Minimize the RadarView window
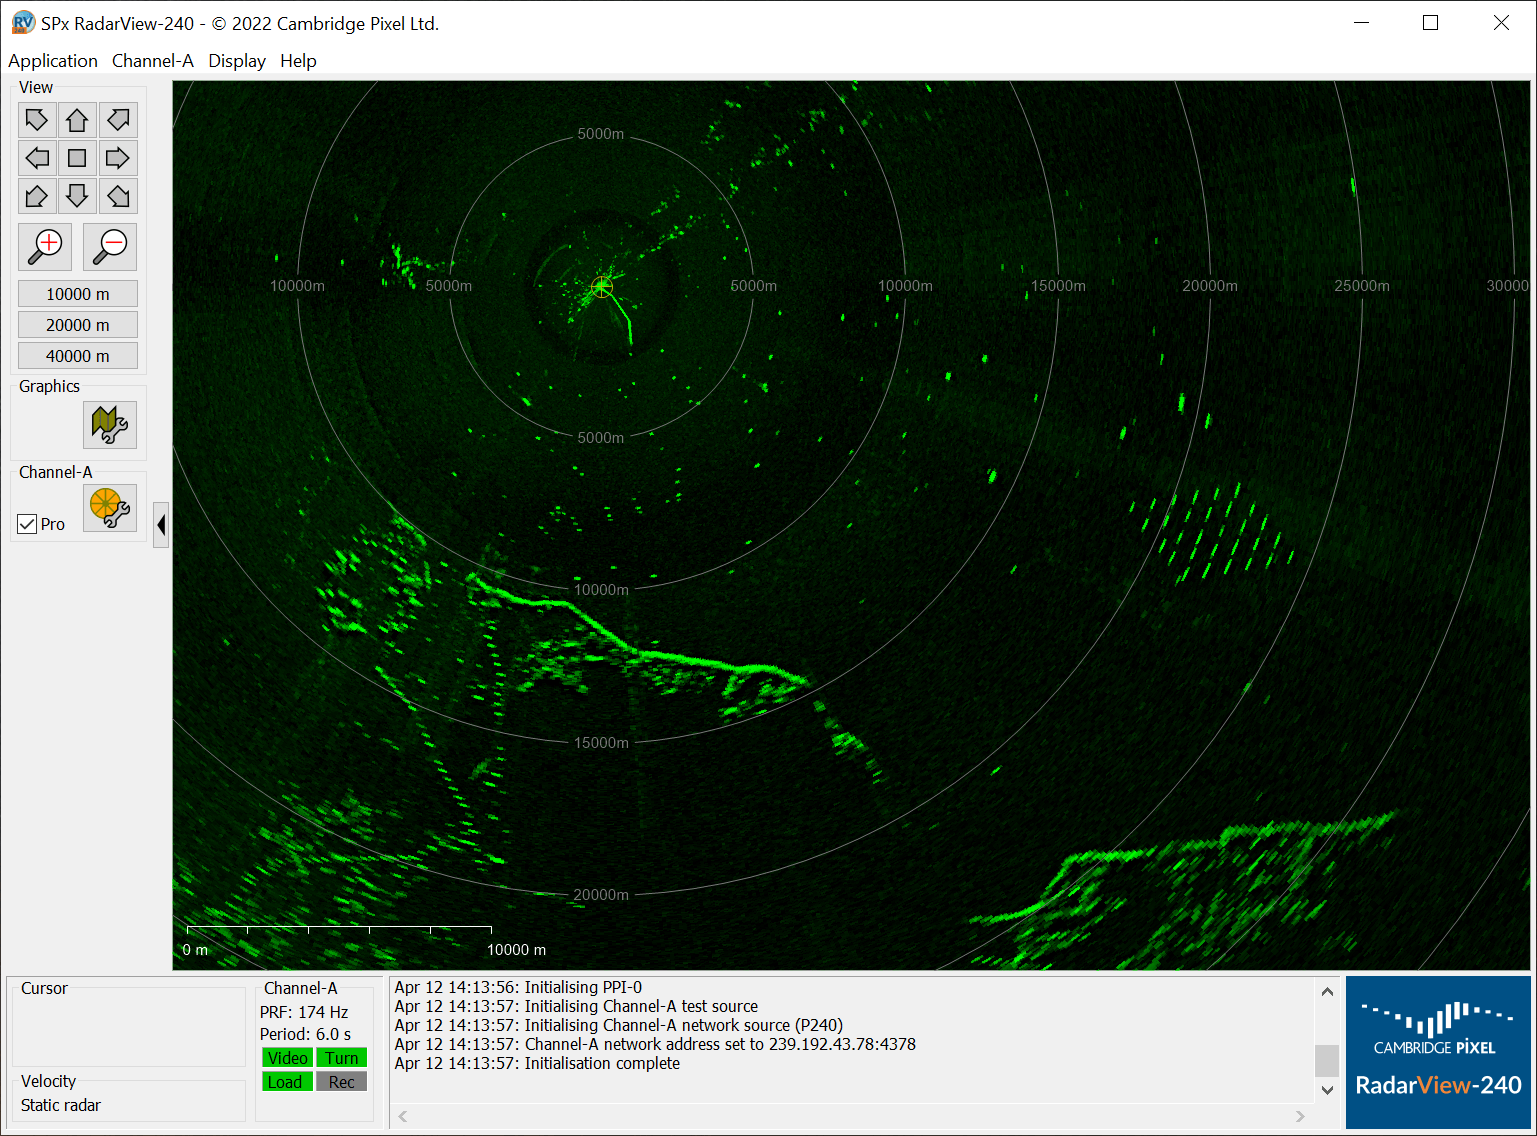 1361,23
